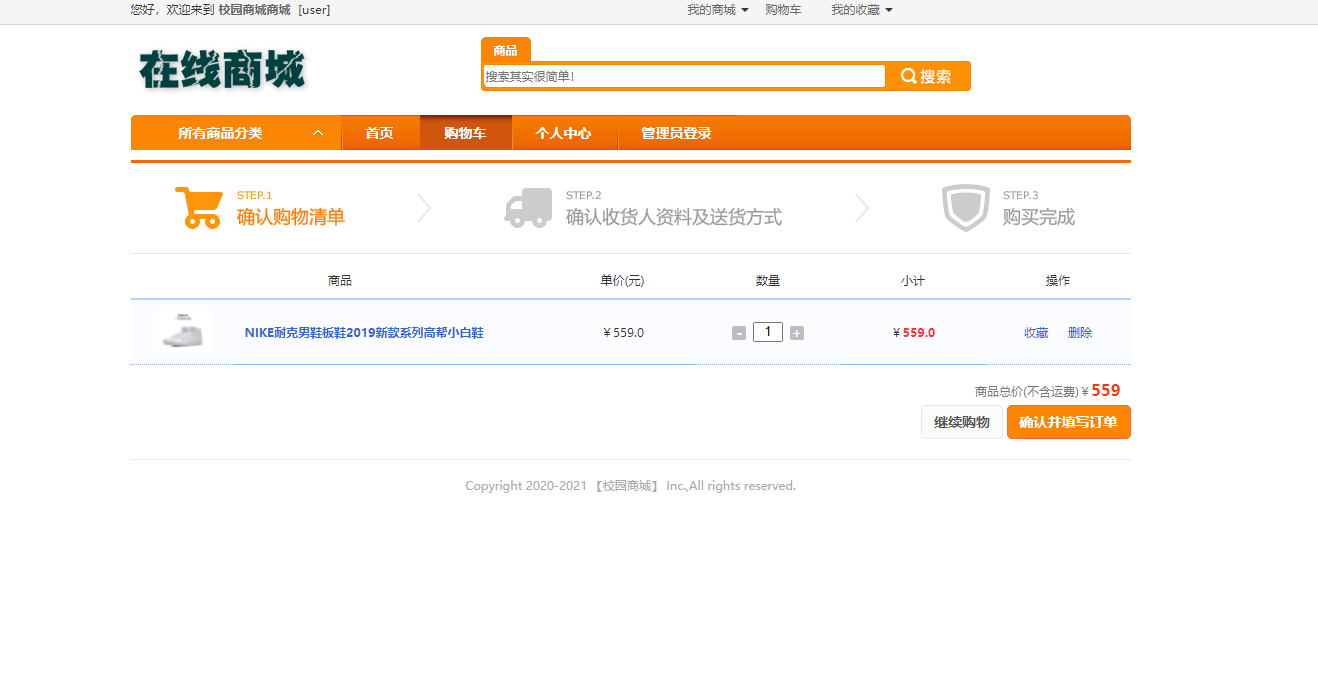
Task: Expand the 我的收藏 dropdown
Action: [x=860, y=9]
